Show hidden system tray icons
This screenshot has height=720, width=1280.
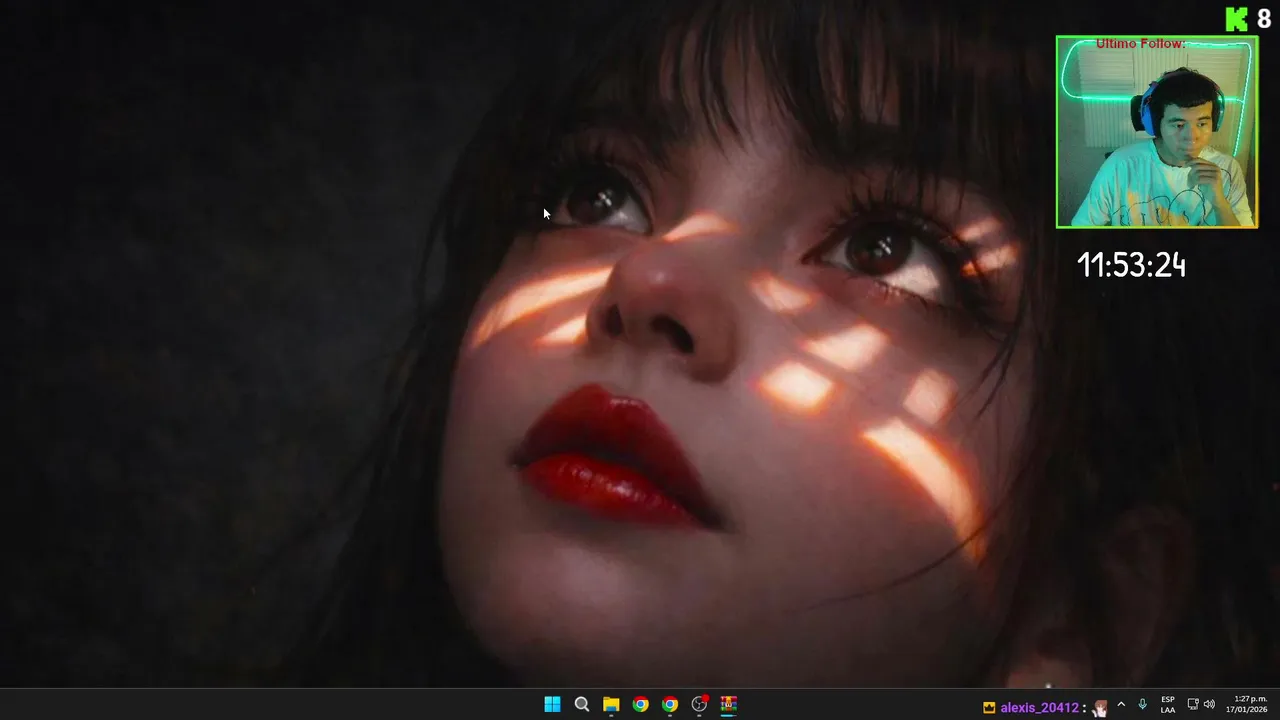[x=1121, y=704]
